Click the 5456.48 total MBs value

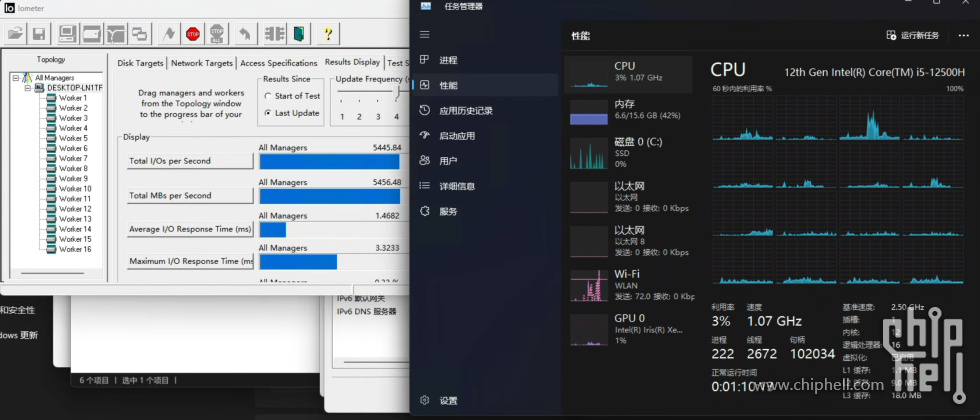pos(387,182)
